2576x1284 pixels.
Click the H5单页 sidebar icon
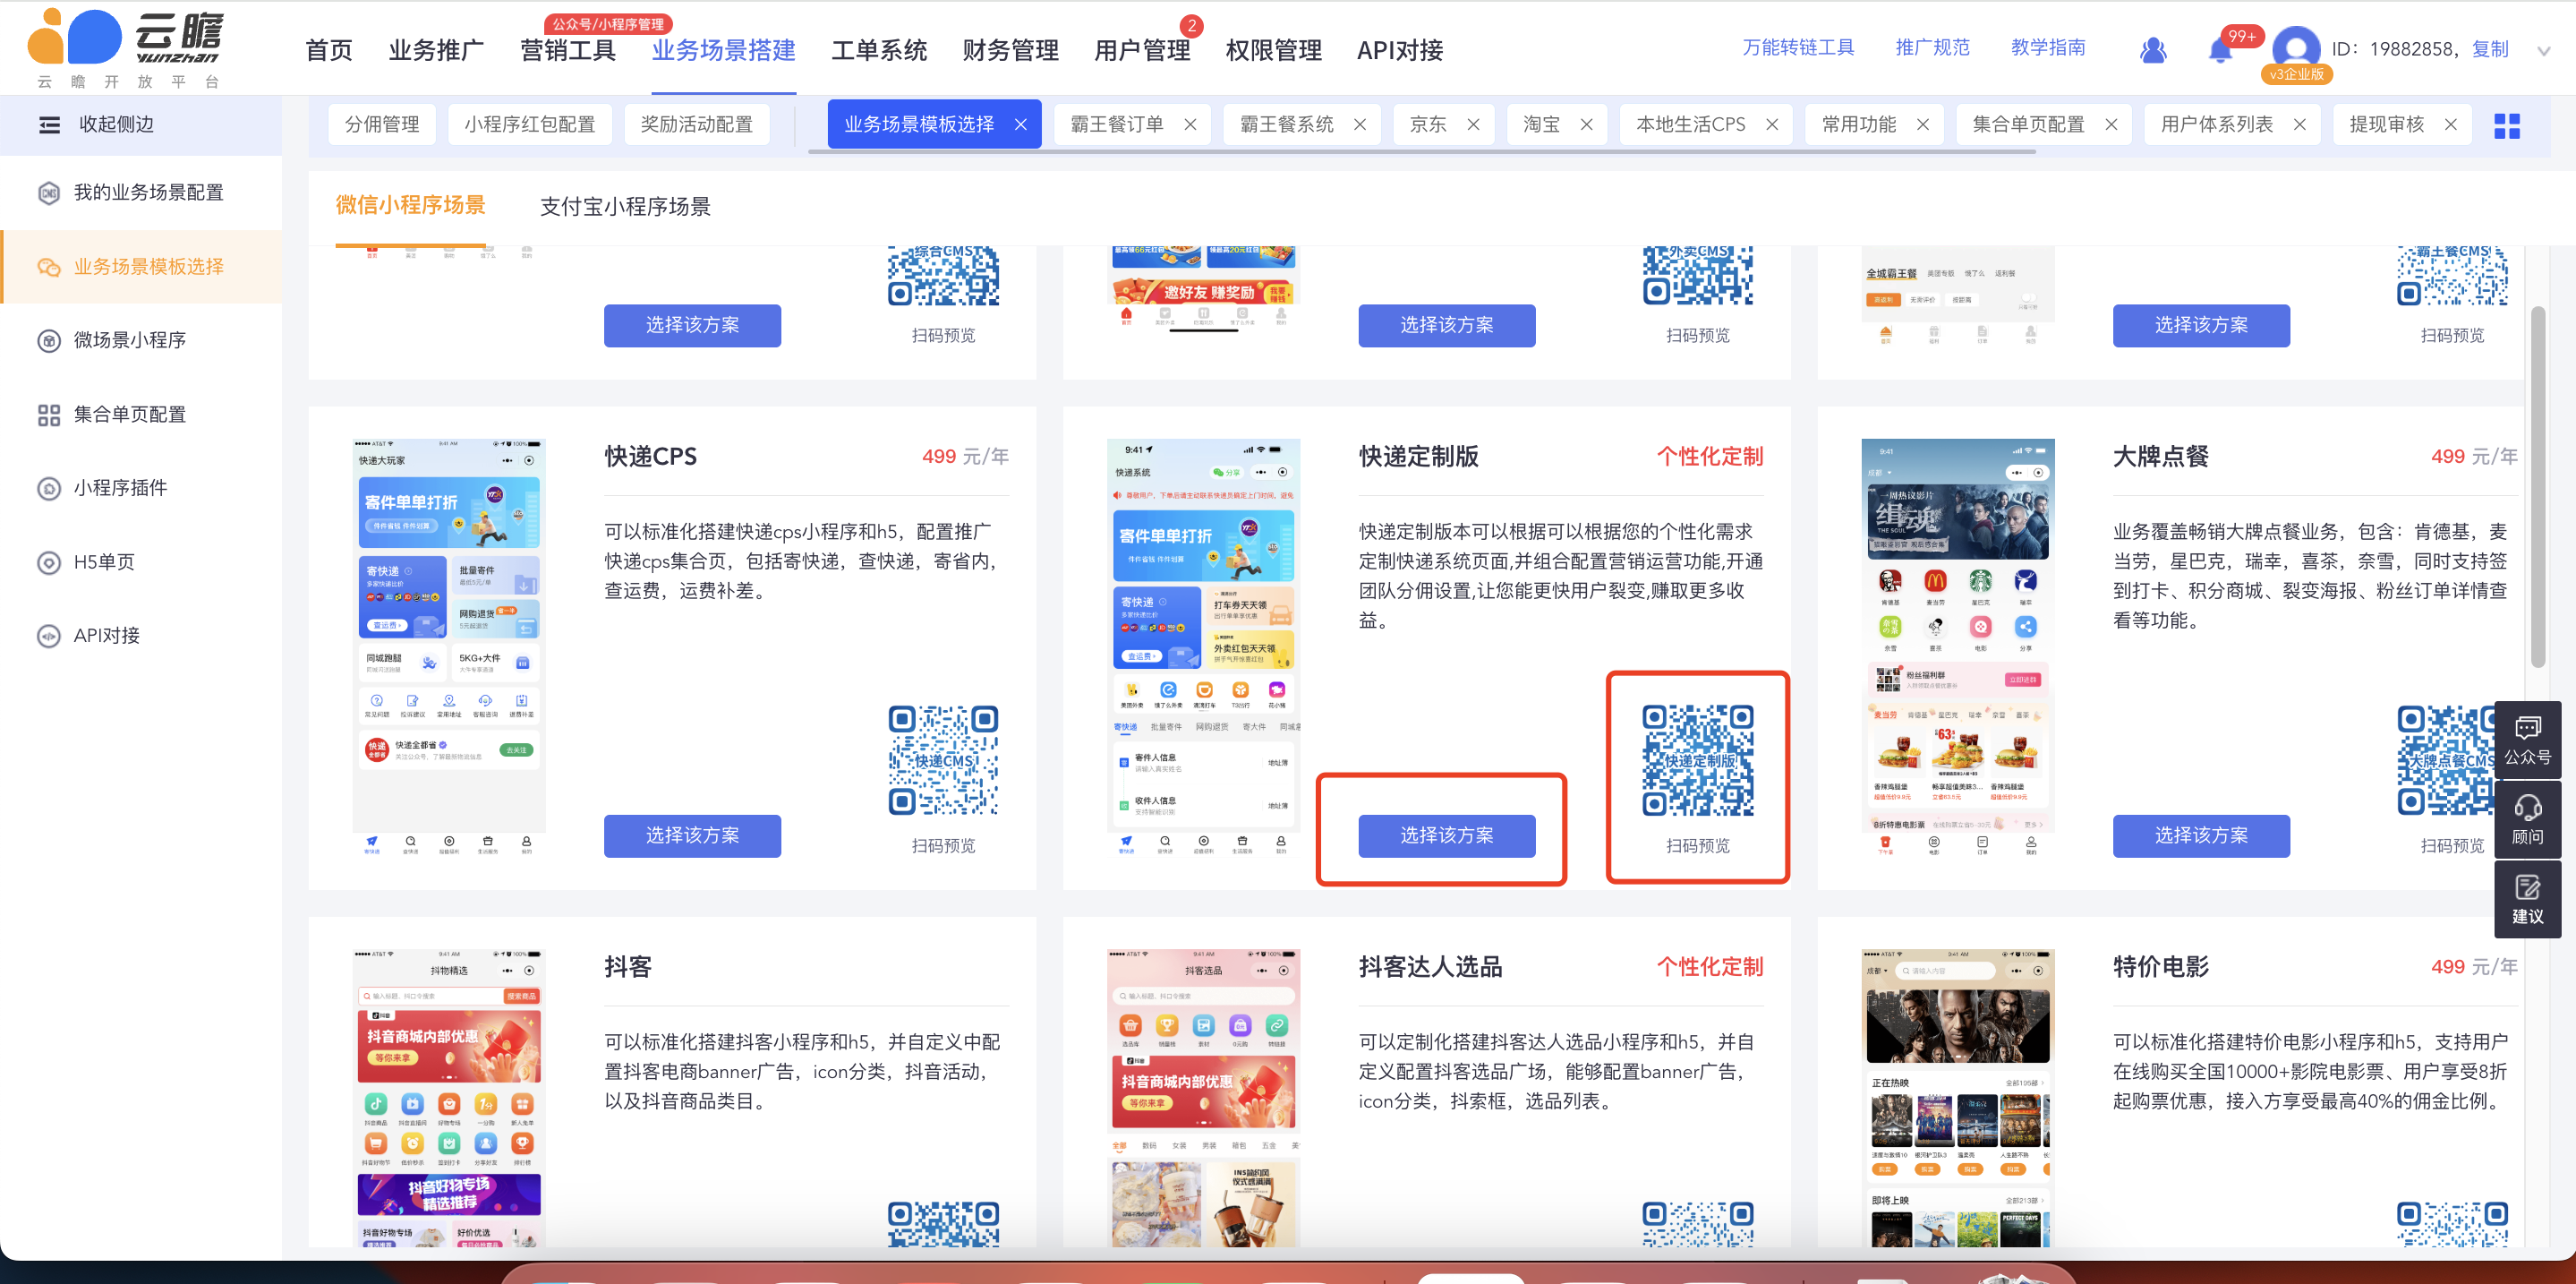(49, 563)
